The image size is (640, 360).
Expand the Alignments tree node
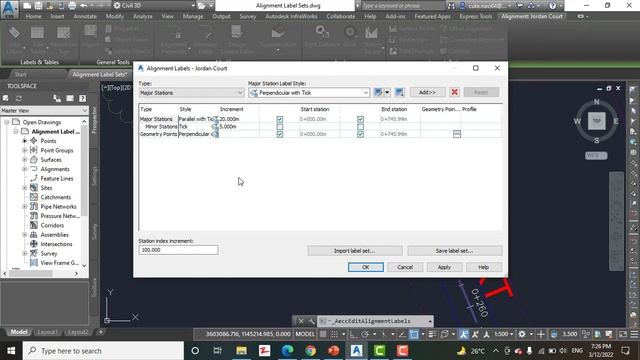click(24, 169)
